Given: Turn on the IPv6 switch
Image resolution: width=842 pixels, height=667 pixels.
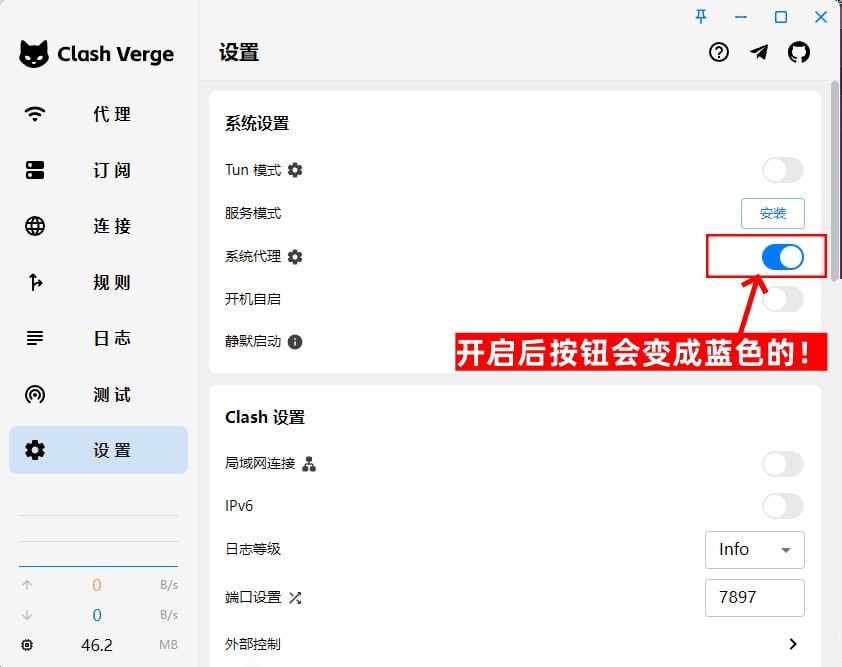Looking at the screenshot, I should point(781,506).
